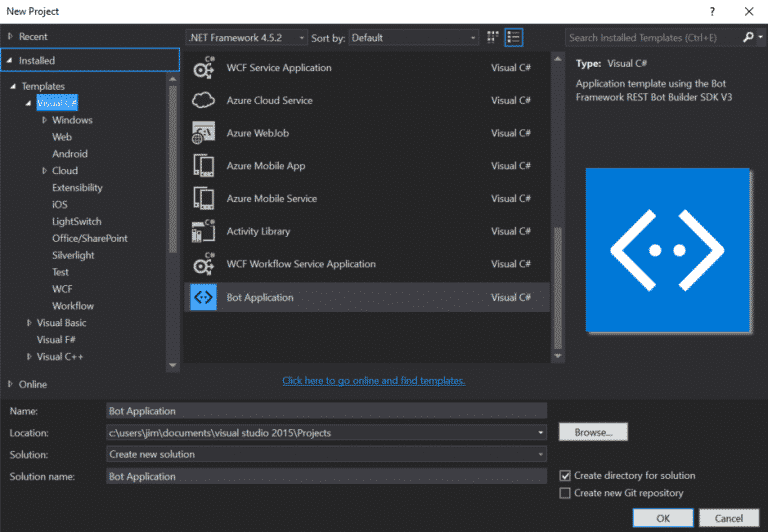
Task: Select Android in the templates tree
Action: tap(70, 154)
